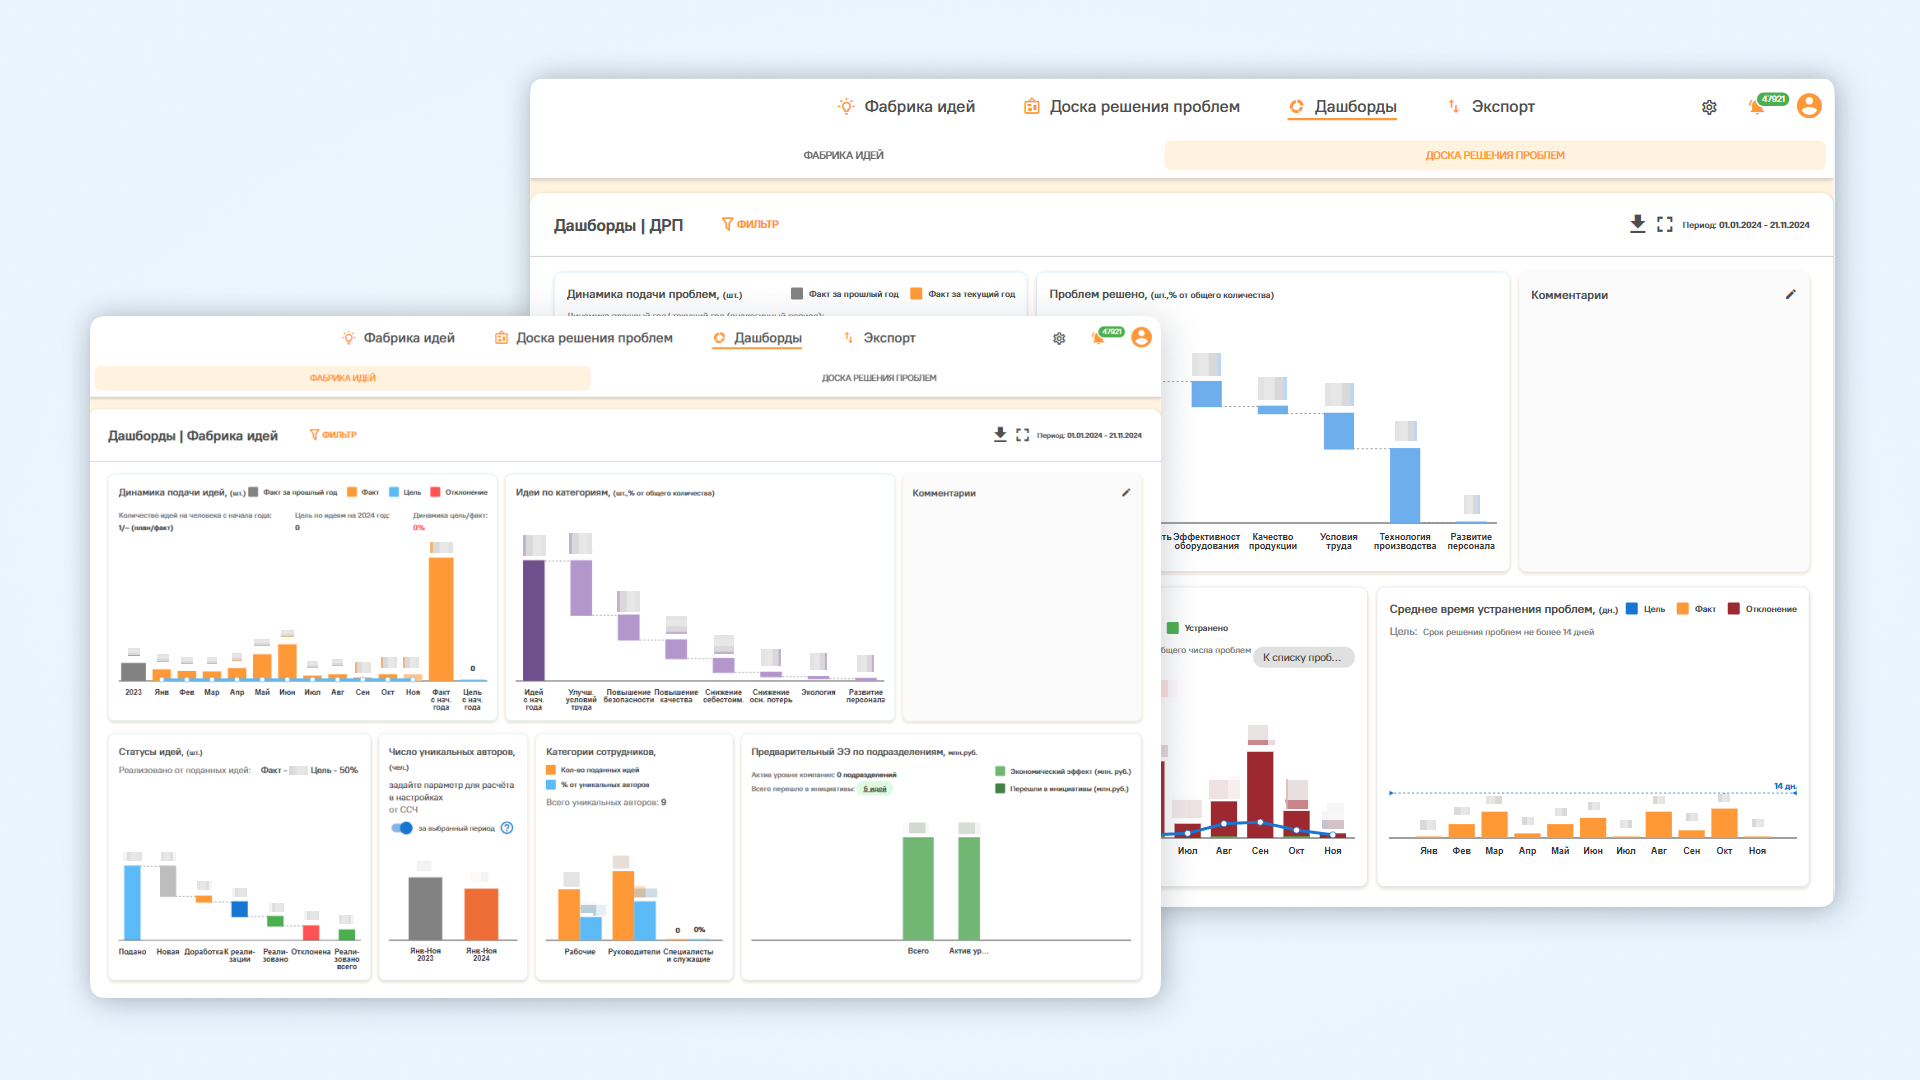Switch to ФАБРИКА ИДЕЙ tab in back window
The width and height of the screenshot is (1920, 1080).
[x=843, y=155]
